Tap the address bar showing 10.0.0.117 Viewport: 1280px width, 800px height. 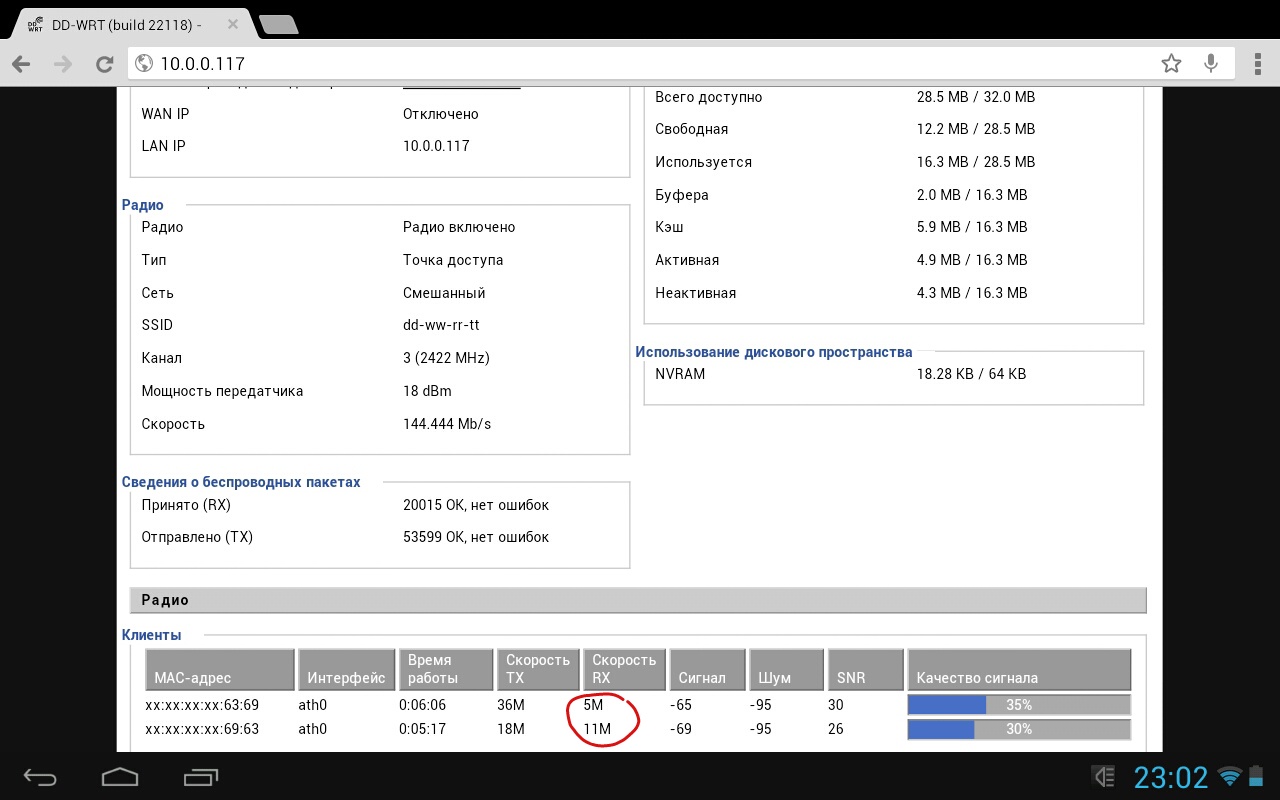(640, 64)
